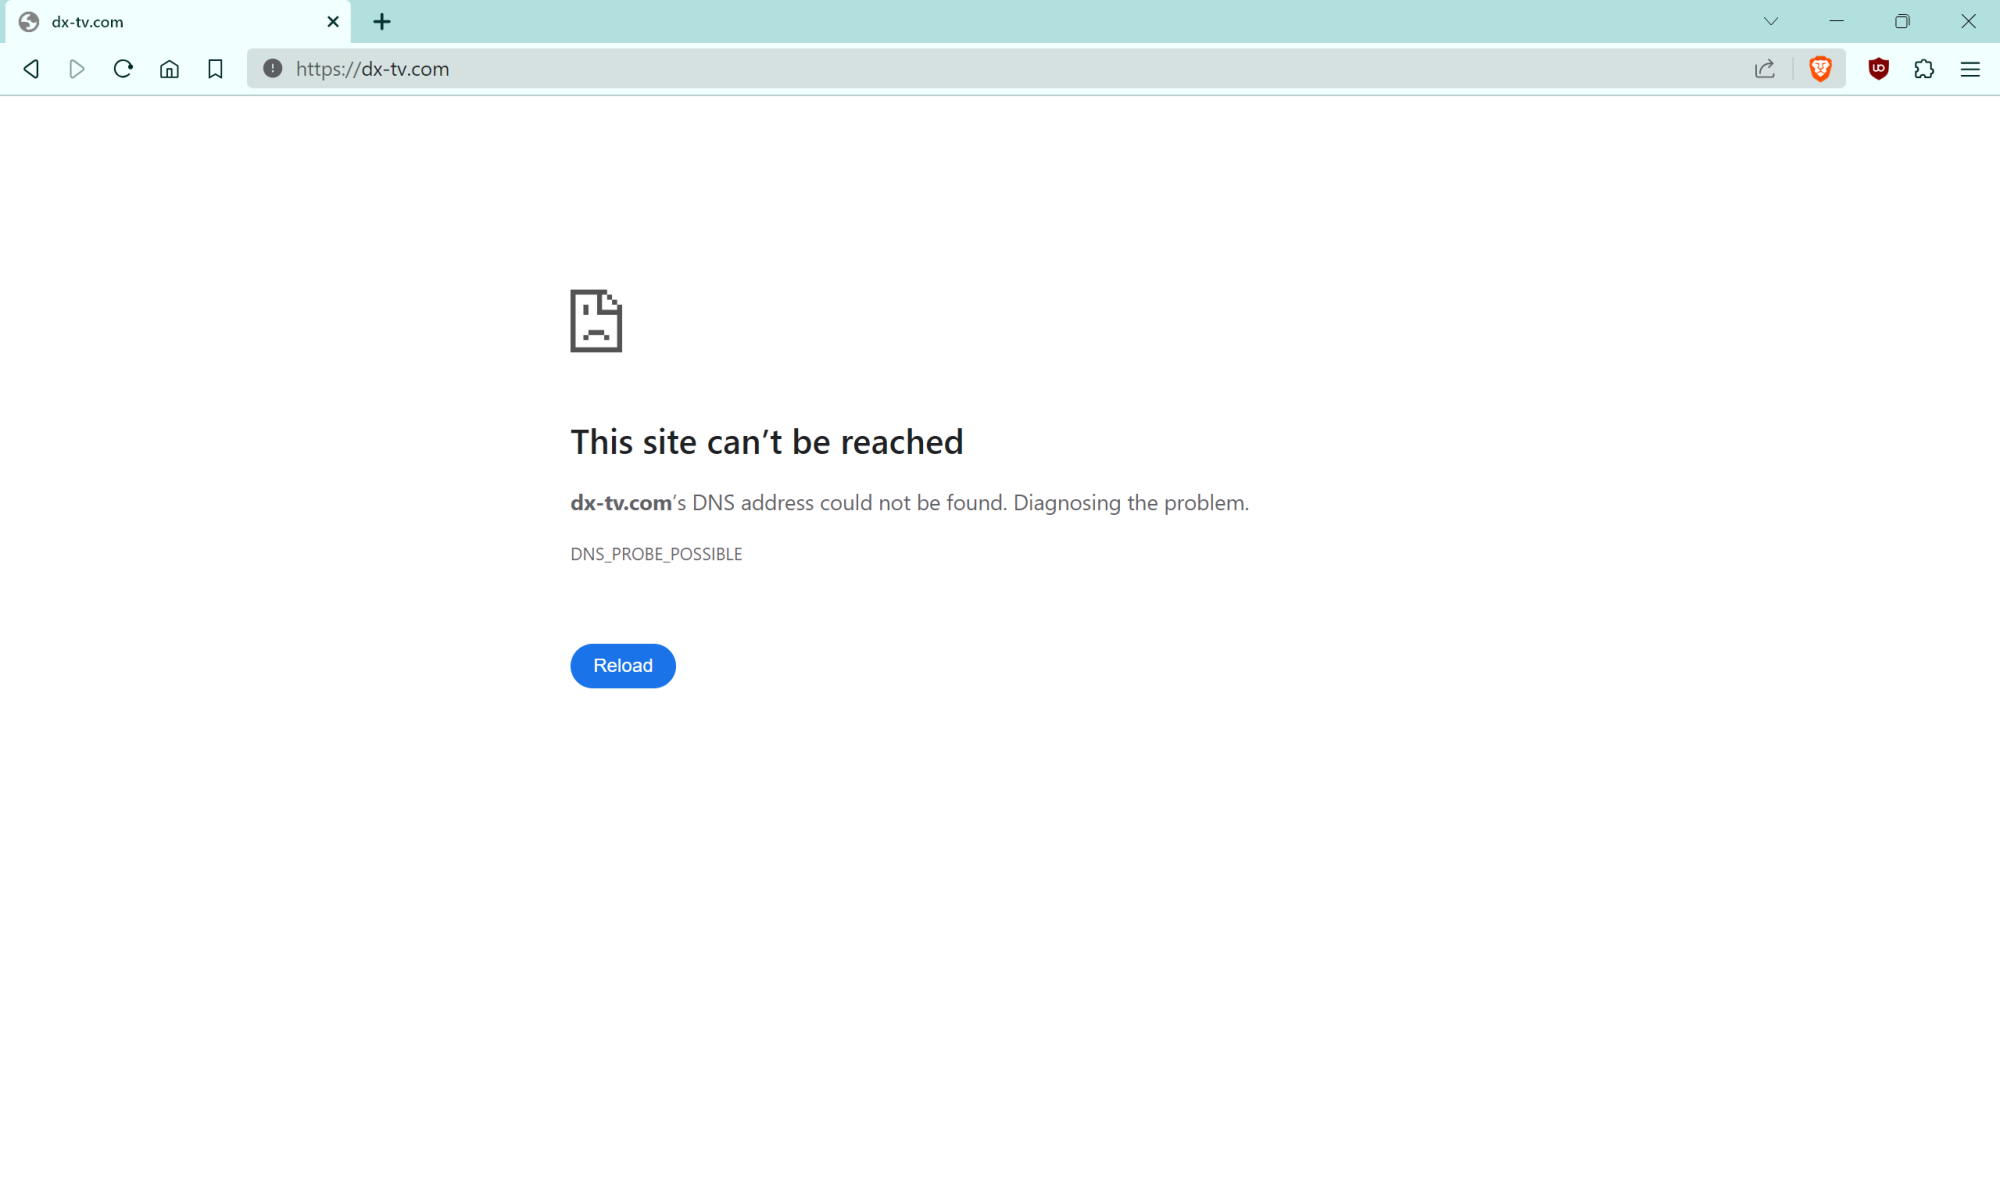Click the Share page icon

pos(1765,69)
